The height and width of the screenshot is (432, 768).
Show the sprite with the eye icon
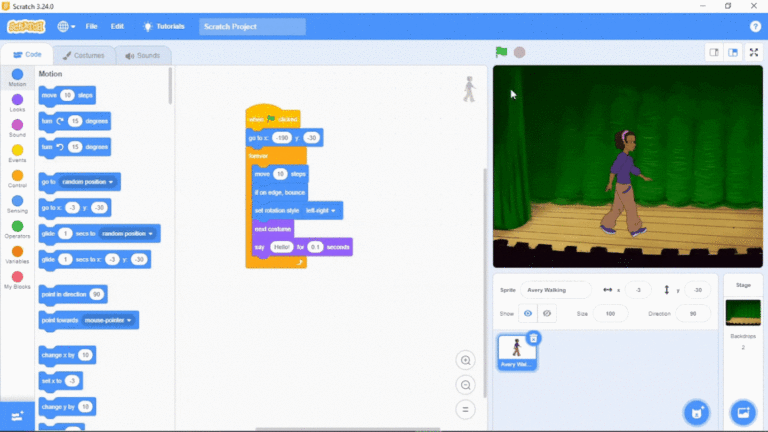coord(528,313)
